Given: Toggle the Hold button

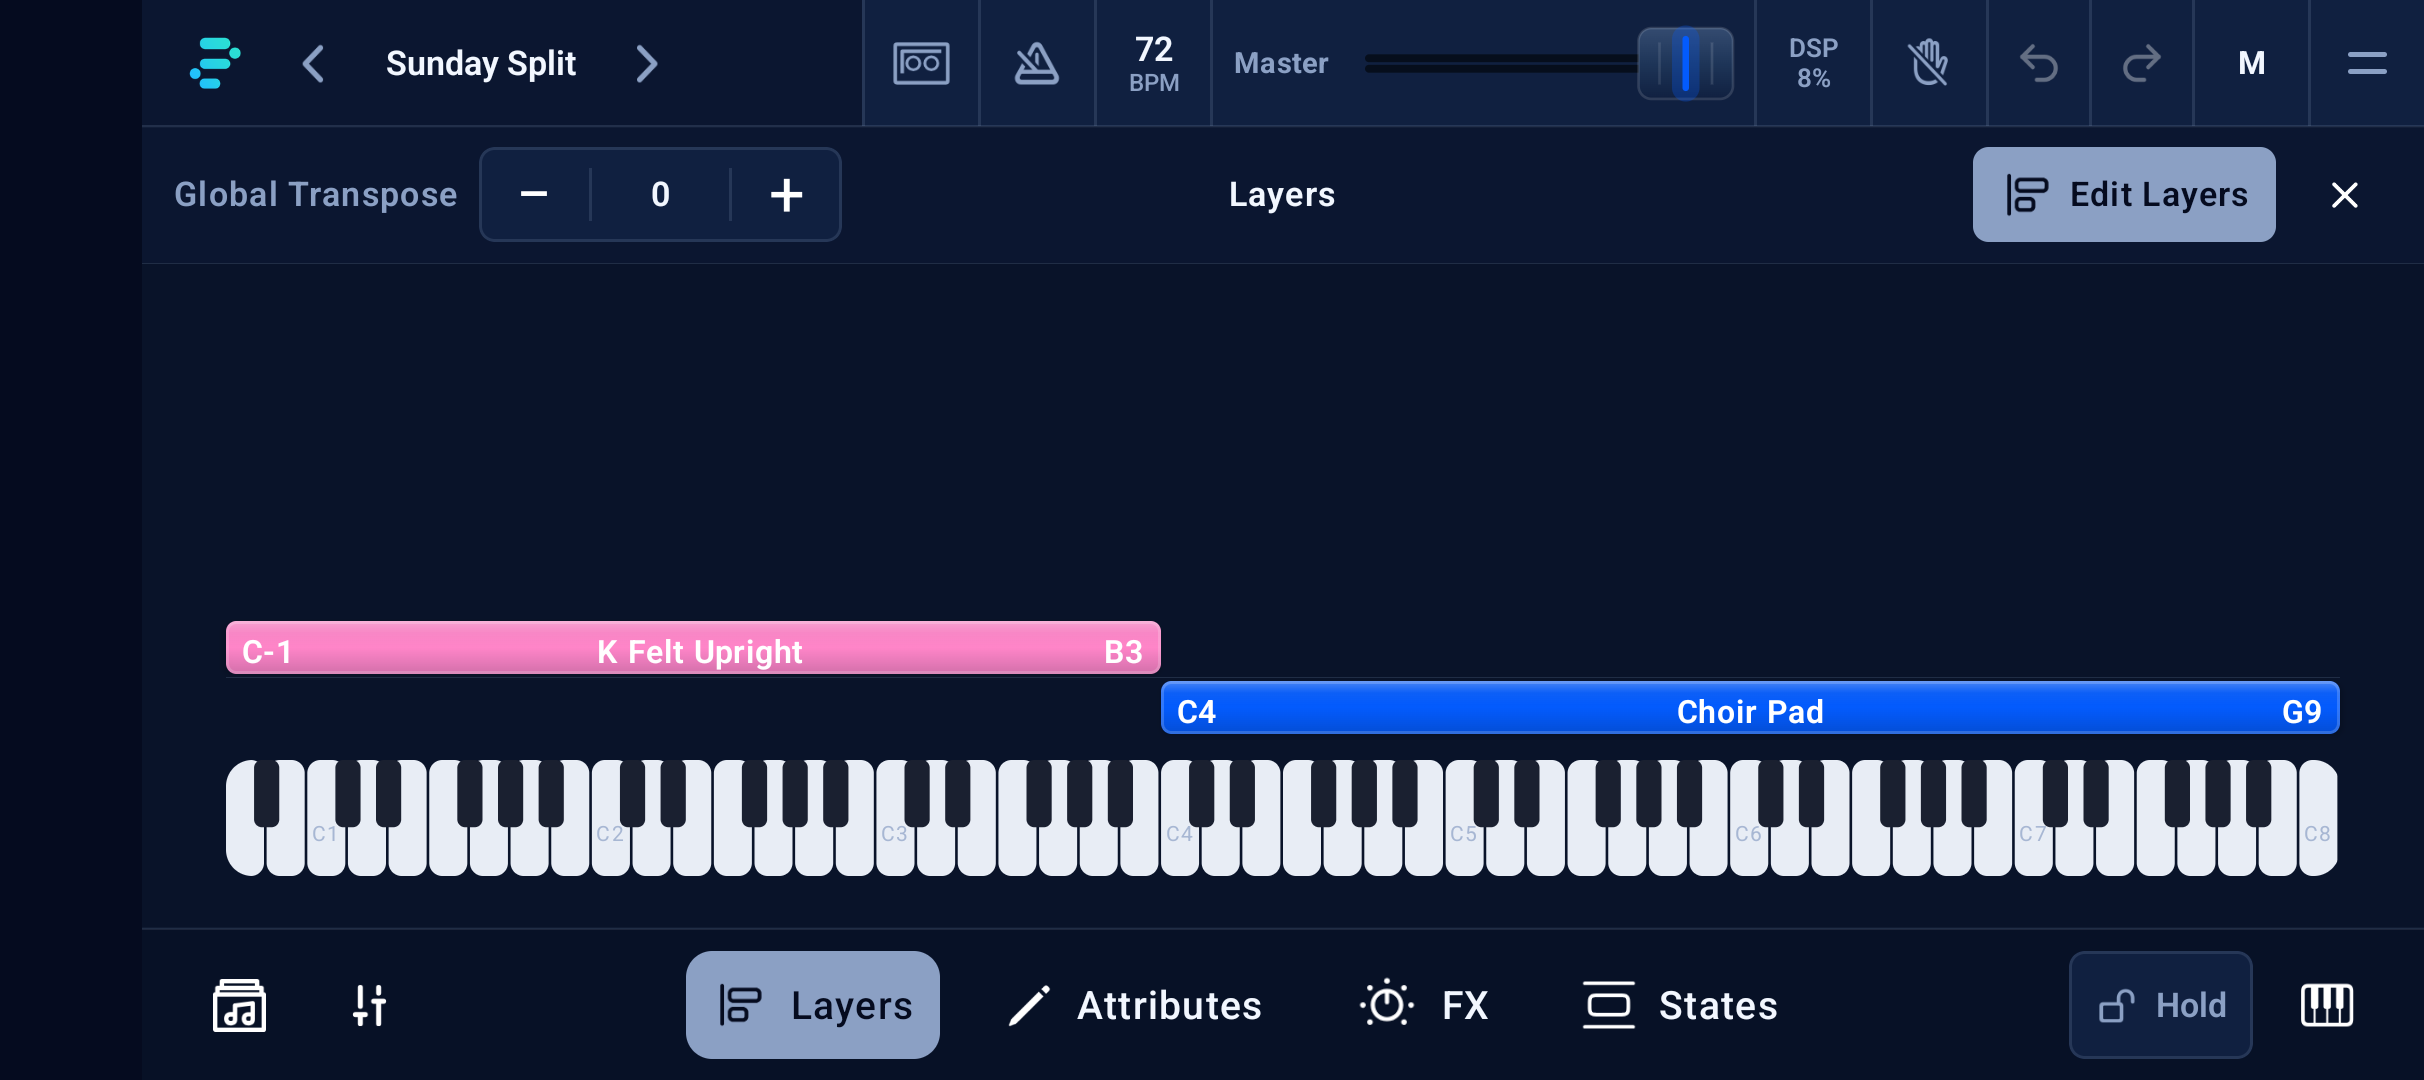Looking at the screenshot, I should pyautogui.click(x=2160, y=1005).
